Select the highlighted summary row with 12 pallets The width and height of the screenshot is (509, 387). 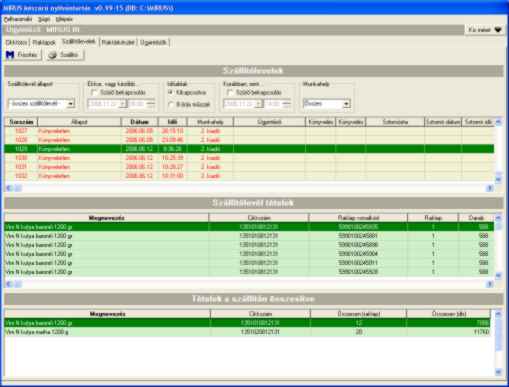click(x=248, y=323)
